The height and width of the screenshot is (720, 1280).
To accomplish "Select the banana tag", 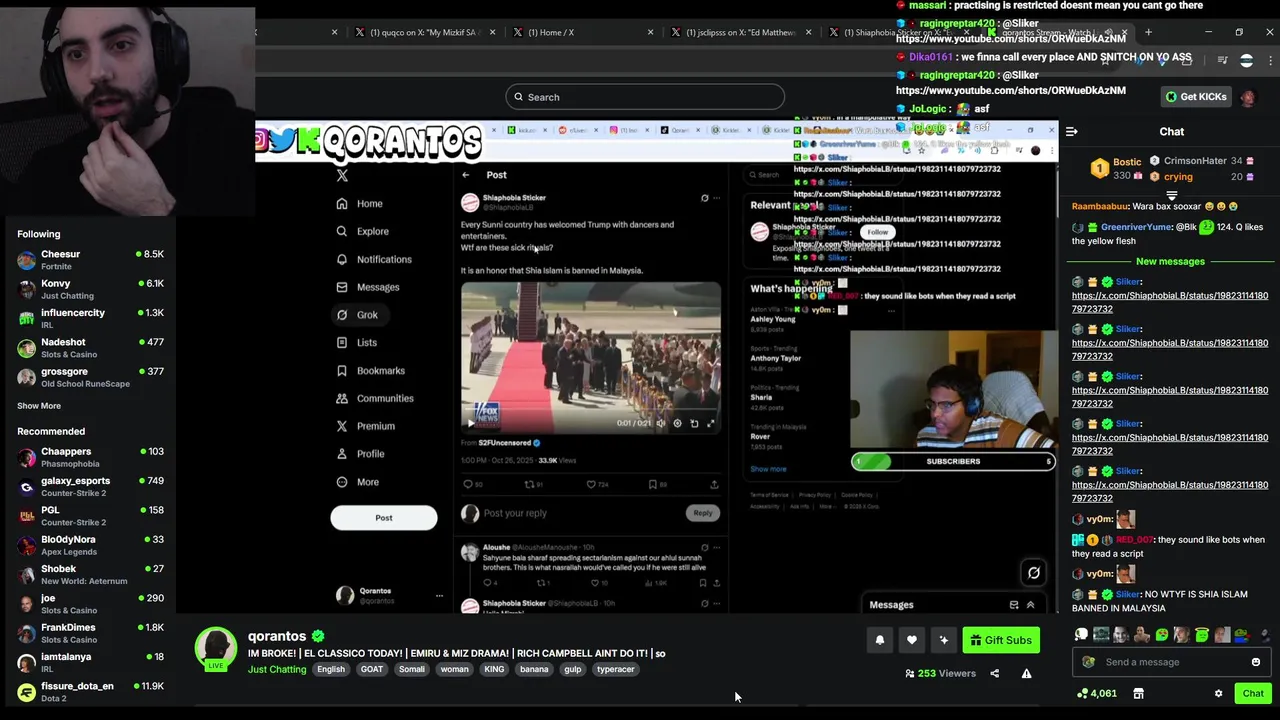I will click(x=534, y=669).
